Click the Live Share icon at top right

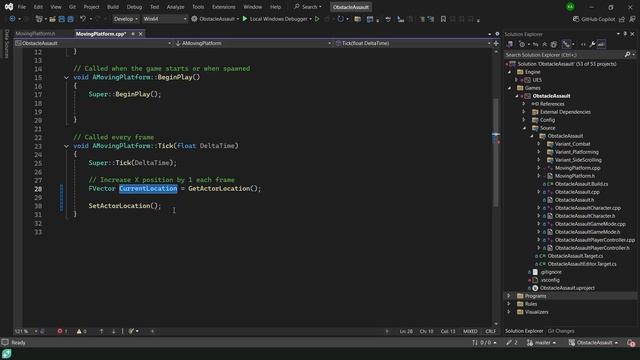[x=622, y=19]
